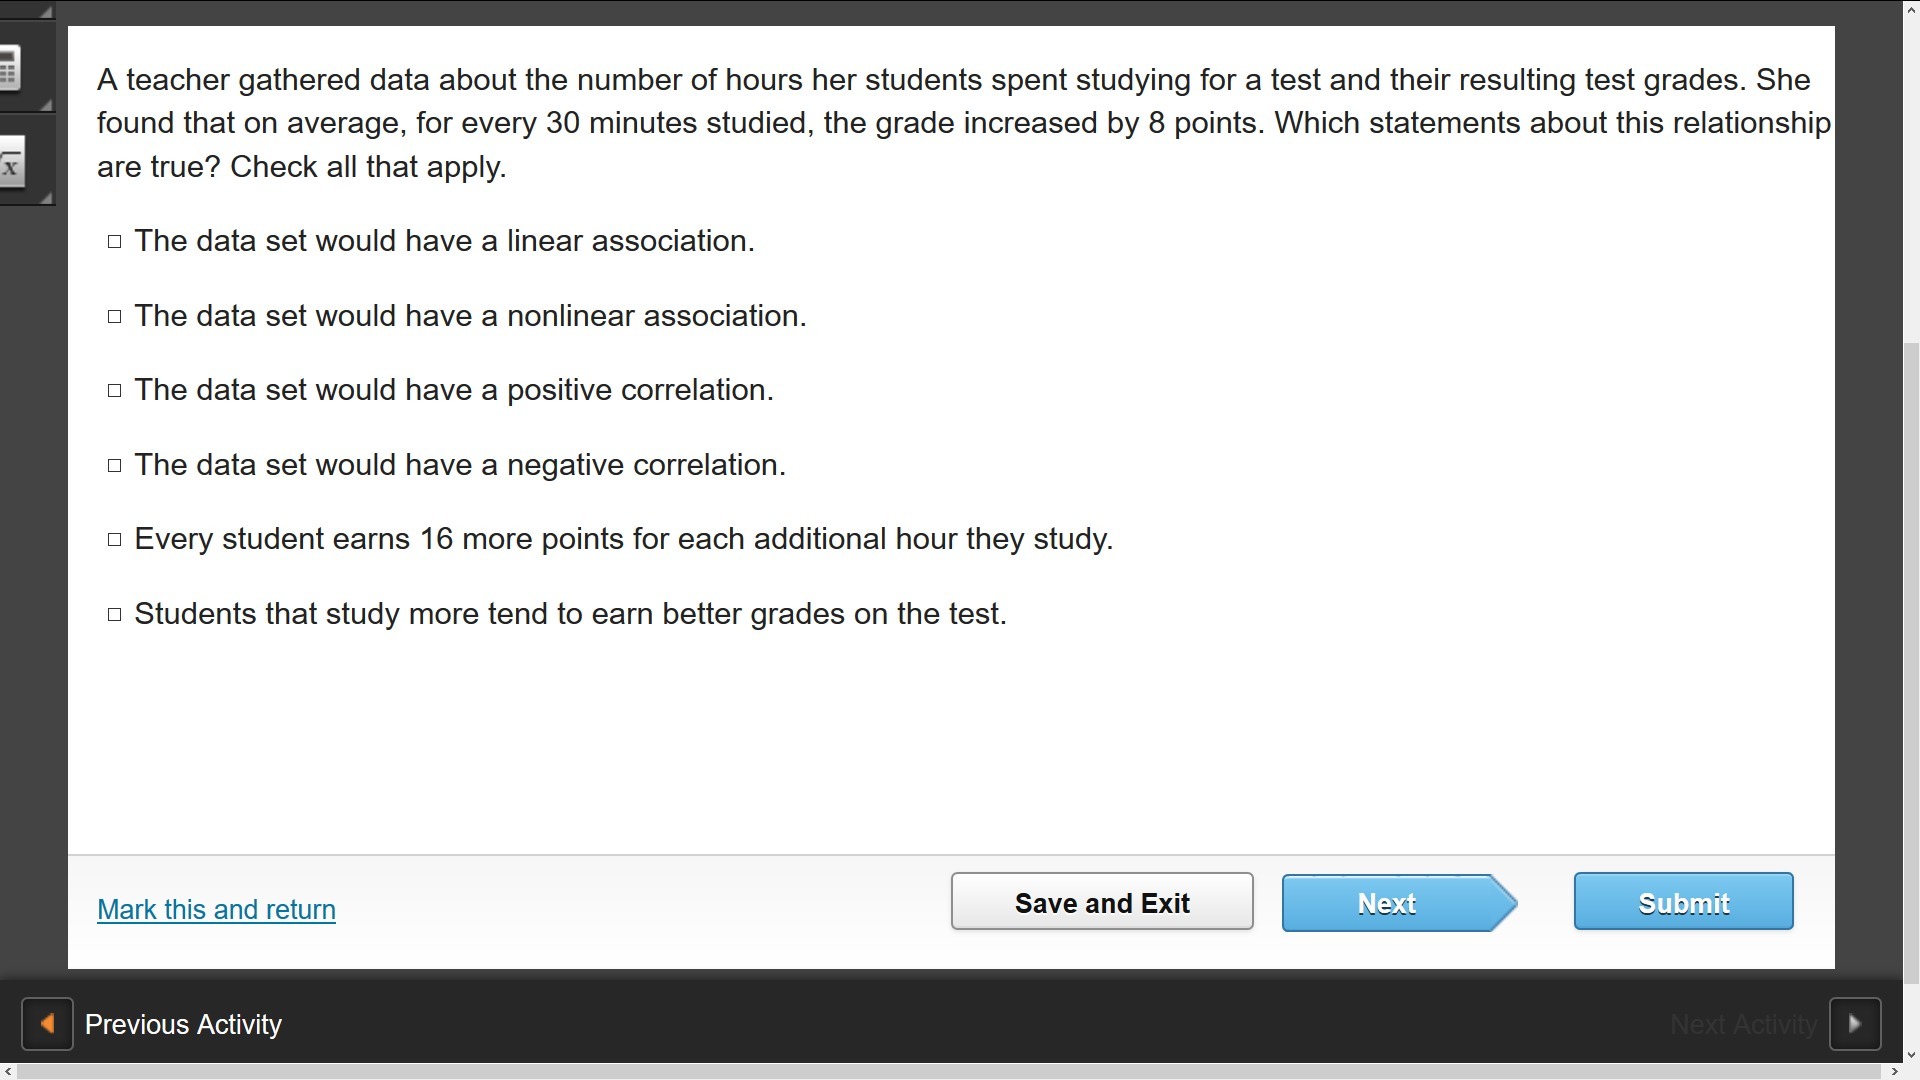
Task: Check 'Students that study more' option
Action: [115, 614]
